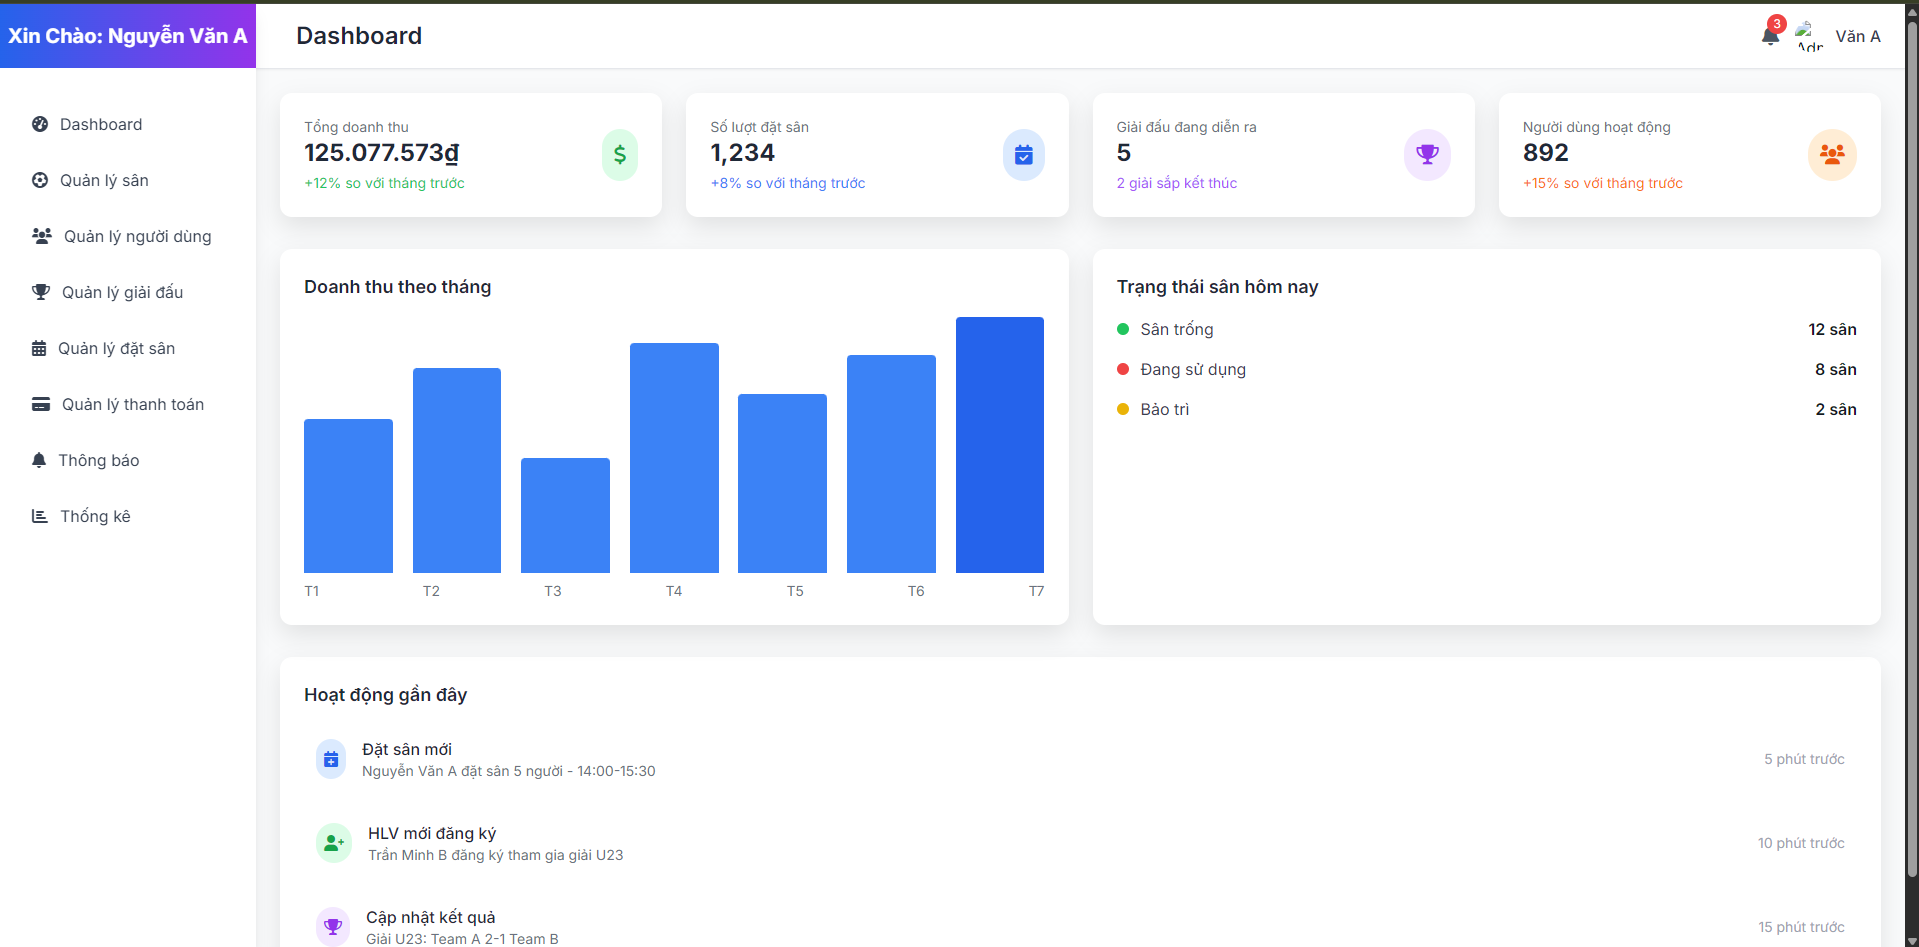Select Dashboard in the sidebar
This screenshot has height=947, width=1919.
[100, 124]
